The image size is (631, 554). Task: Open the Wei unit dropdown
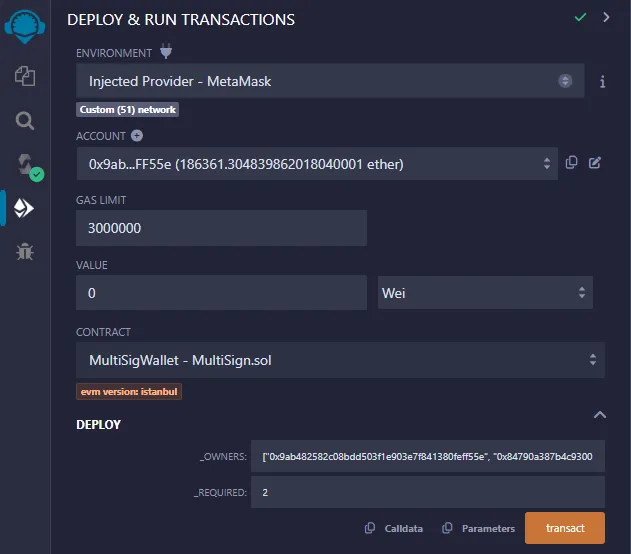tap(486, 293)
